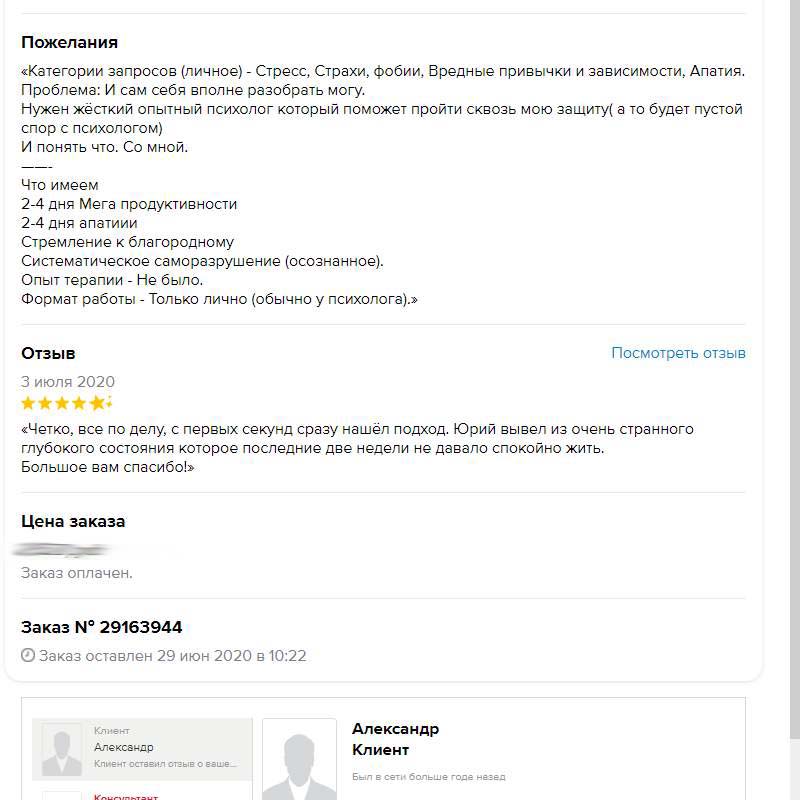Click the last half-filled rating star

99,404
